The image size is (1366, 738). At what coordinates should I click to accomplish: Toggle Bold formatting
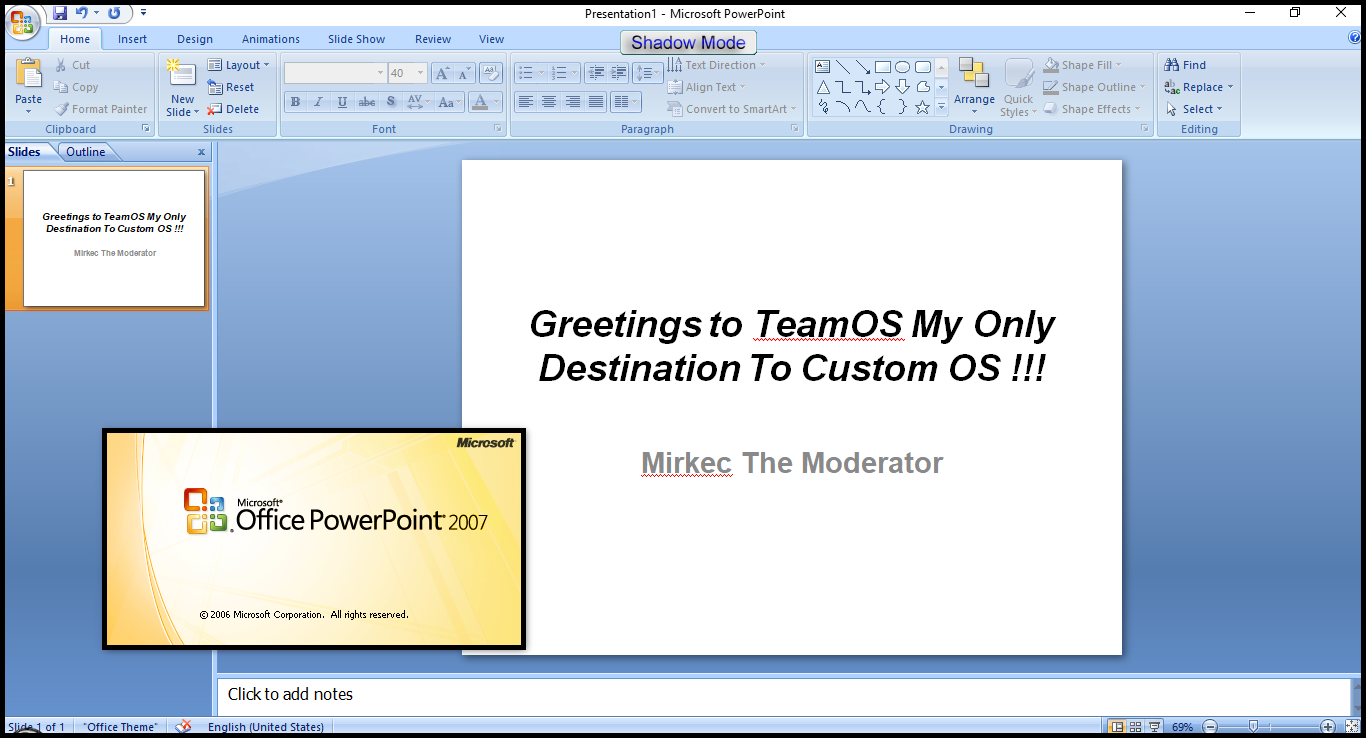(x=295, y=102)
